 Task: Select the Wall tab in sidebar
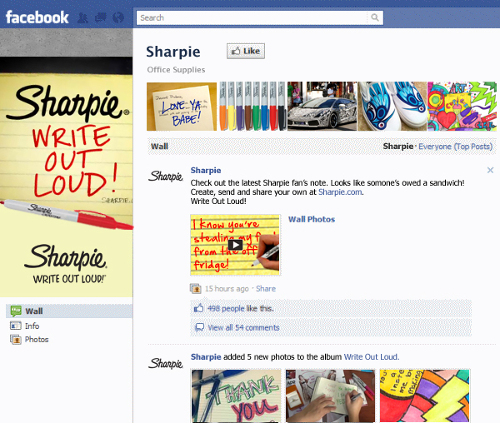(x=69, y=311)
